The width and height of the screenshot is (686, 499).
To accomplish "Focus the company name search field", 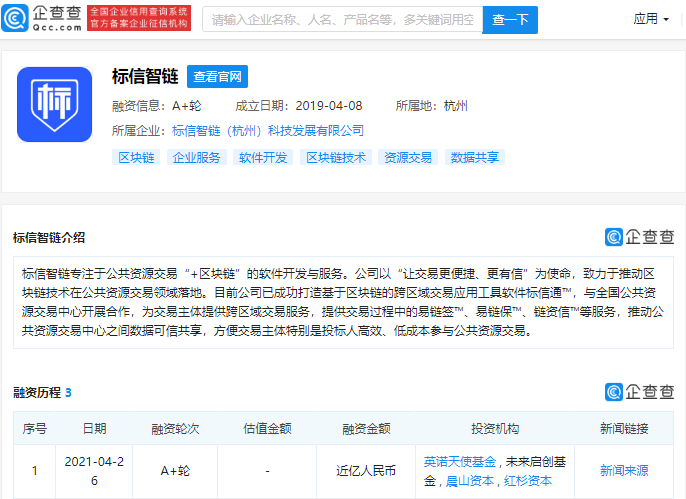I will tap(343, 19).
